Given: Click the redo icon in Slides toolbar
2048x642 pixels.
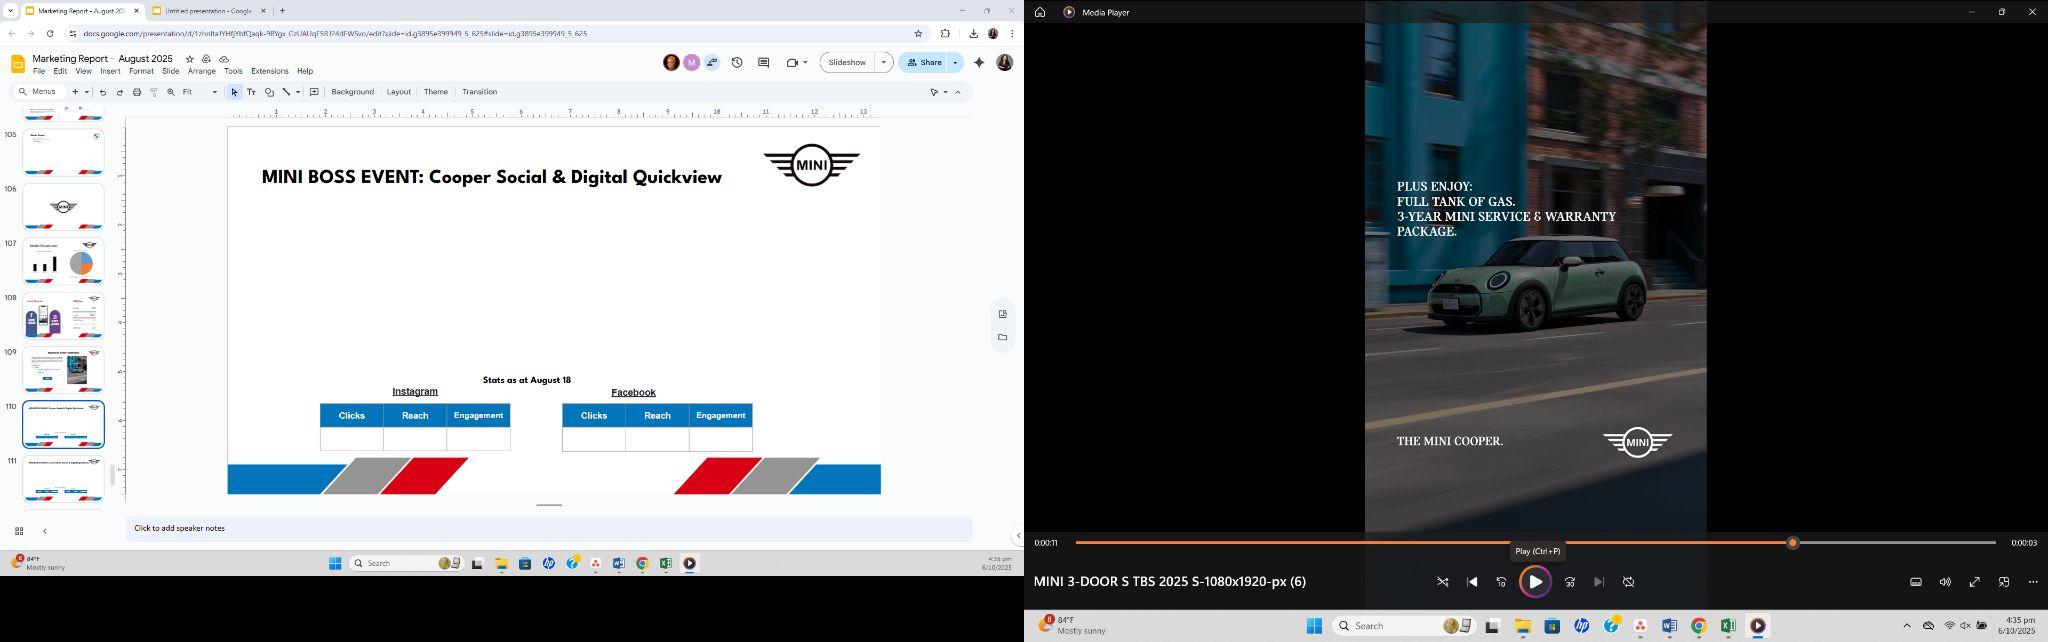Looking at the screenshot, I should point(119,92).
